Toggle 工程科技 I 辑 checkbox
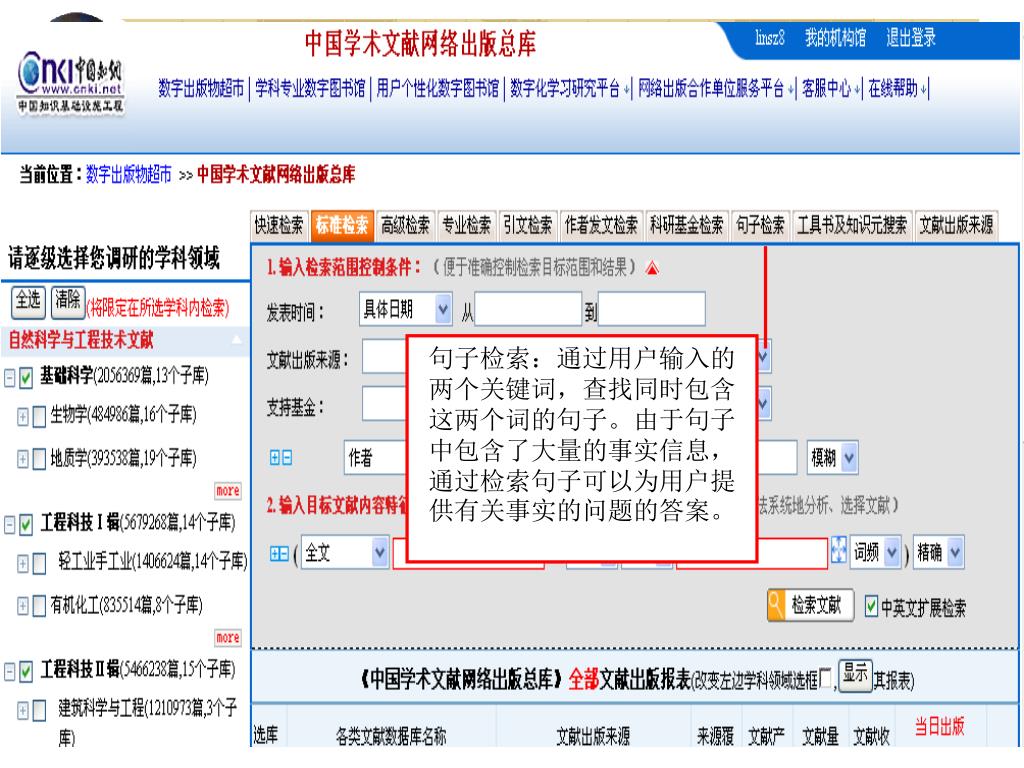The image size is (1024, 768). tap(26, 524)
